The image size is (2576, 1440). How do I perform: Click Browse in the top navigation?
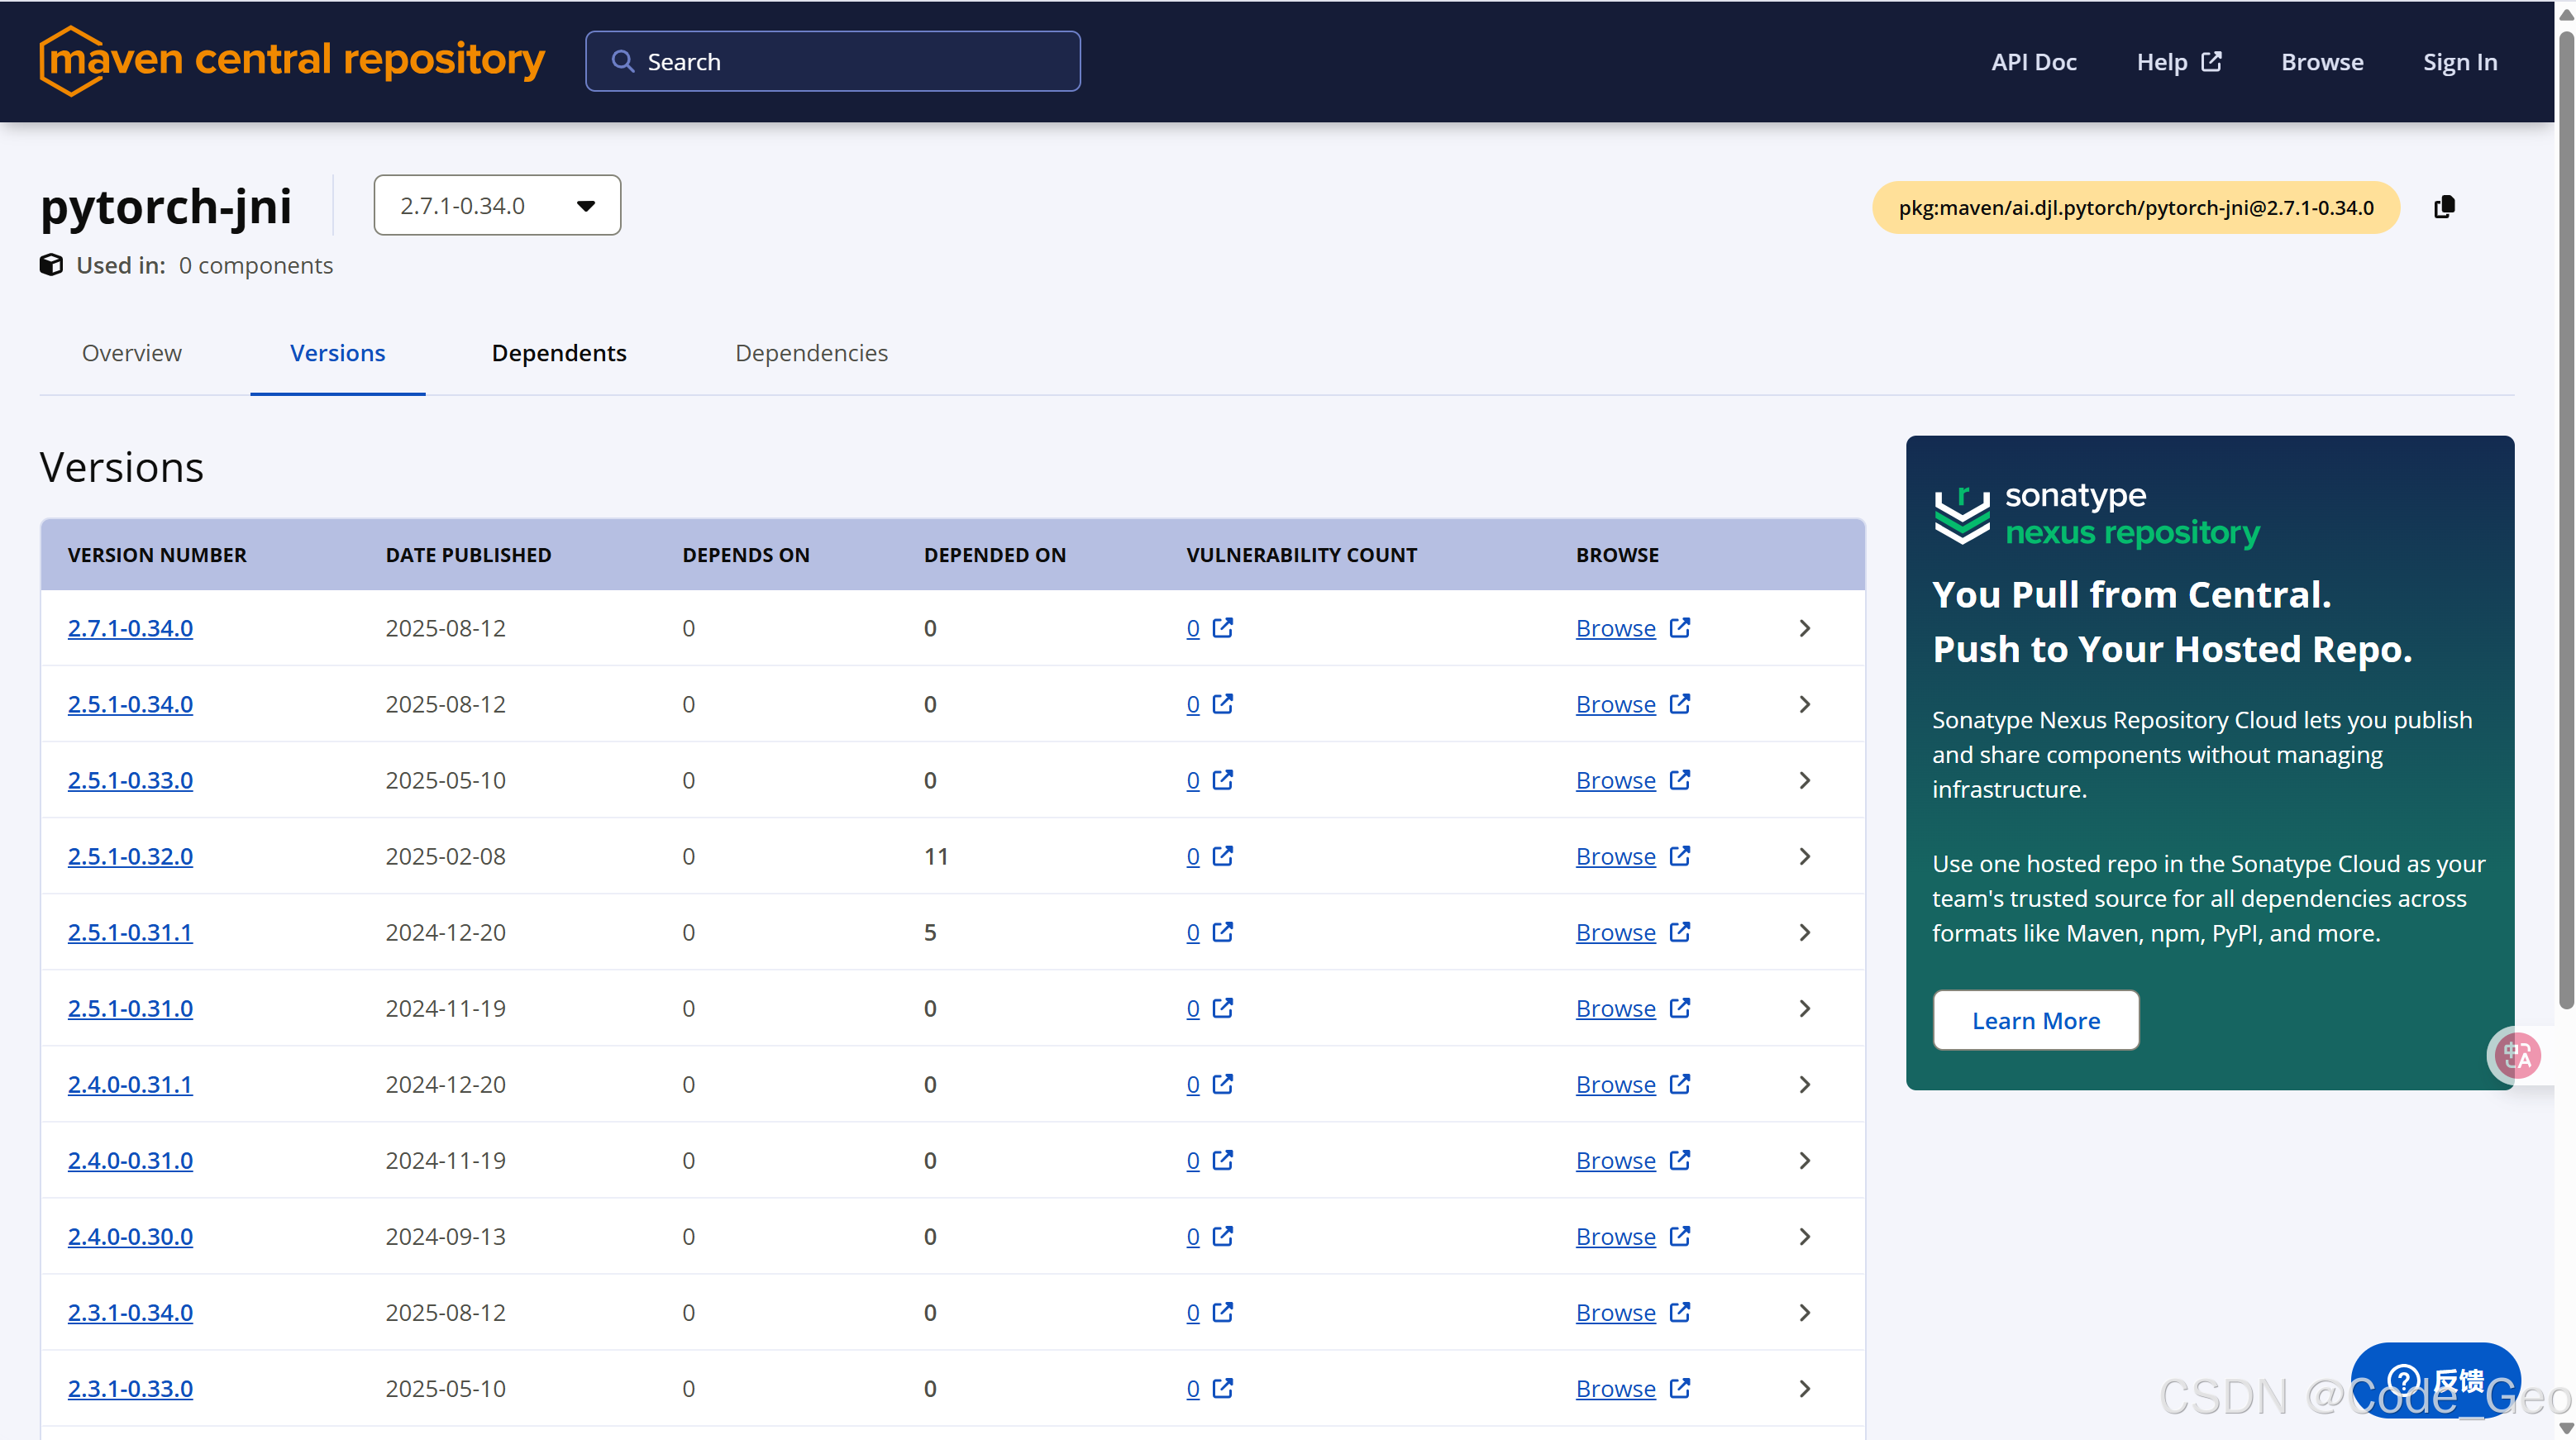pyautogui.click(x=2322, y=62)
